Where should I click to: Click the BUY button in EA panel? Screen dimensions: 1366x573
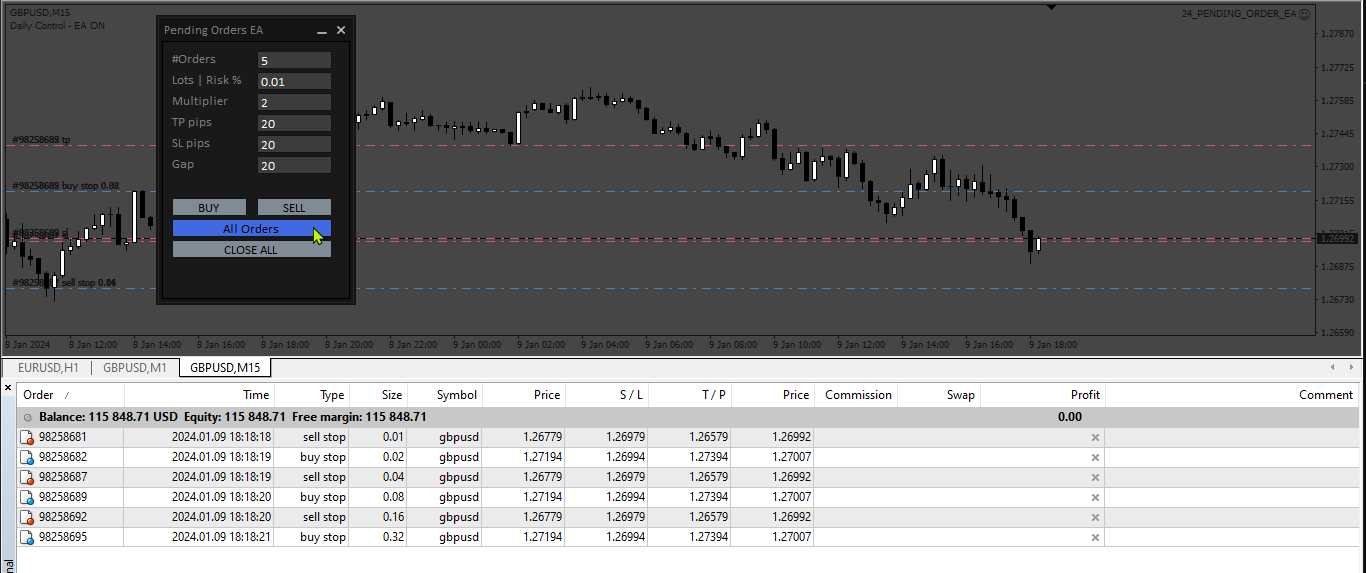coord(209,208)
